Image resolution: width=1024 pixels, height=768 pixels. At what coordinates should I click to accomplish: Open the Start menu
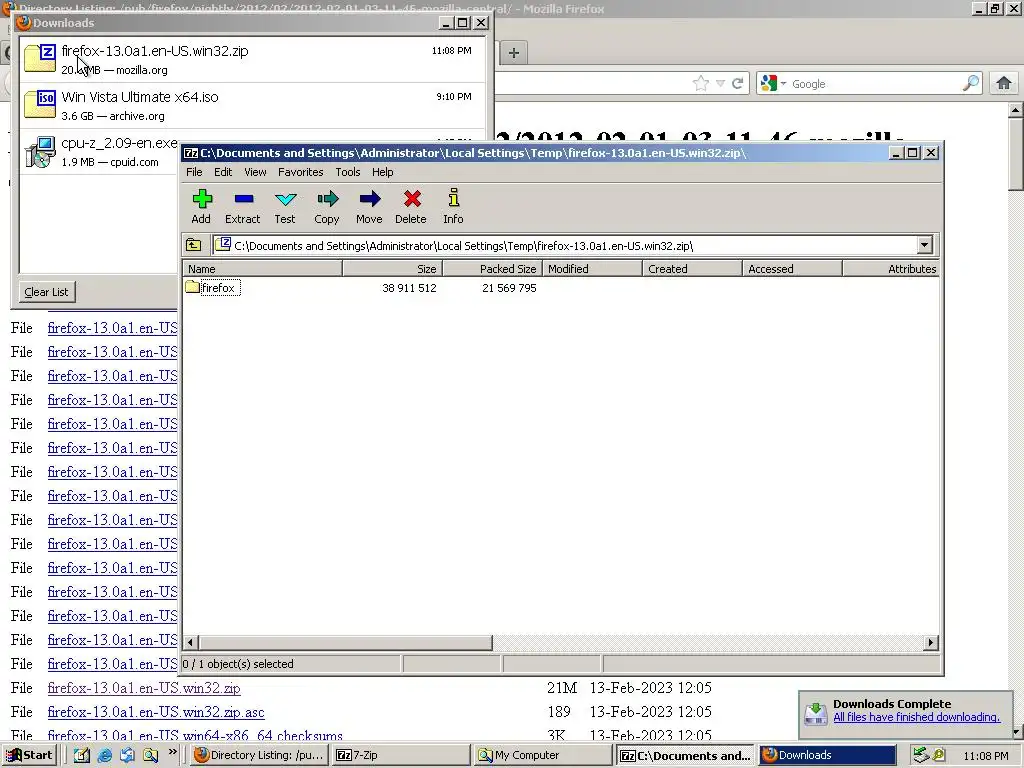pos(29,755)
